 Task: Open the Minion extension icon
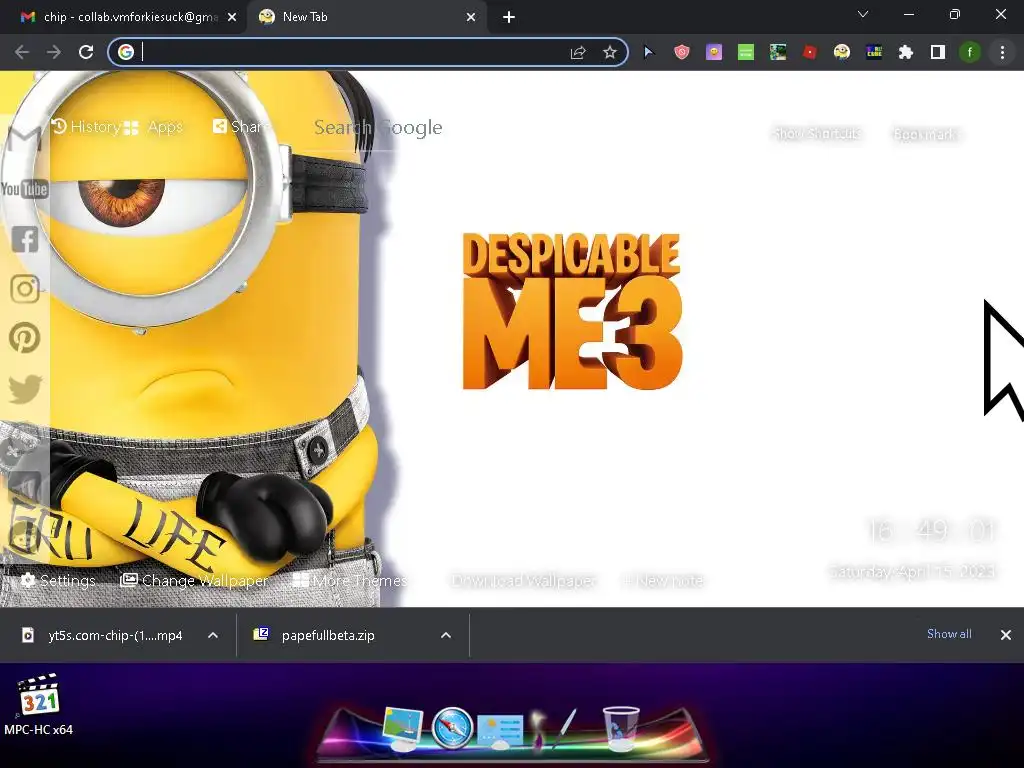[842, 52]
